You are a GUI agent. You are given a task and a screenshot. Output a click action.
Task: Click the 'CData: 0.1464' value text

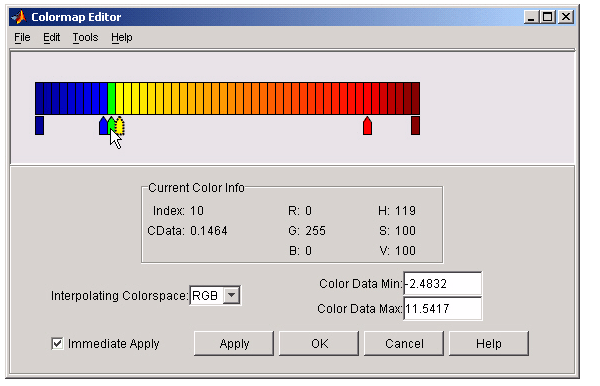click(188, 231)
